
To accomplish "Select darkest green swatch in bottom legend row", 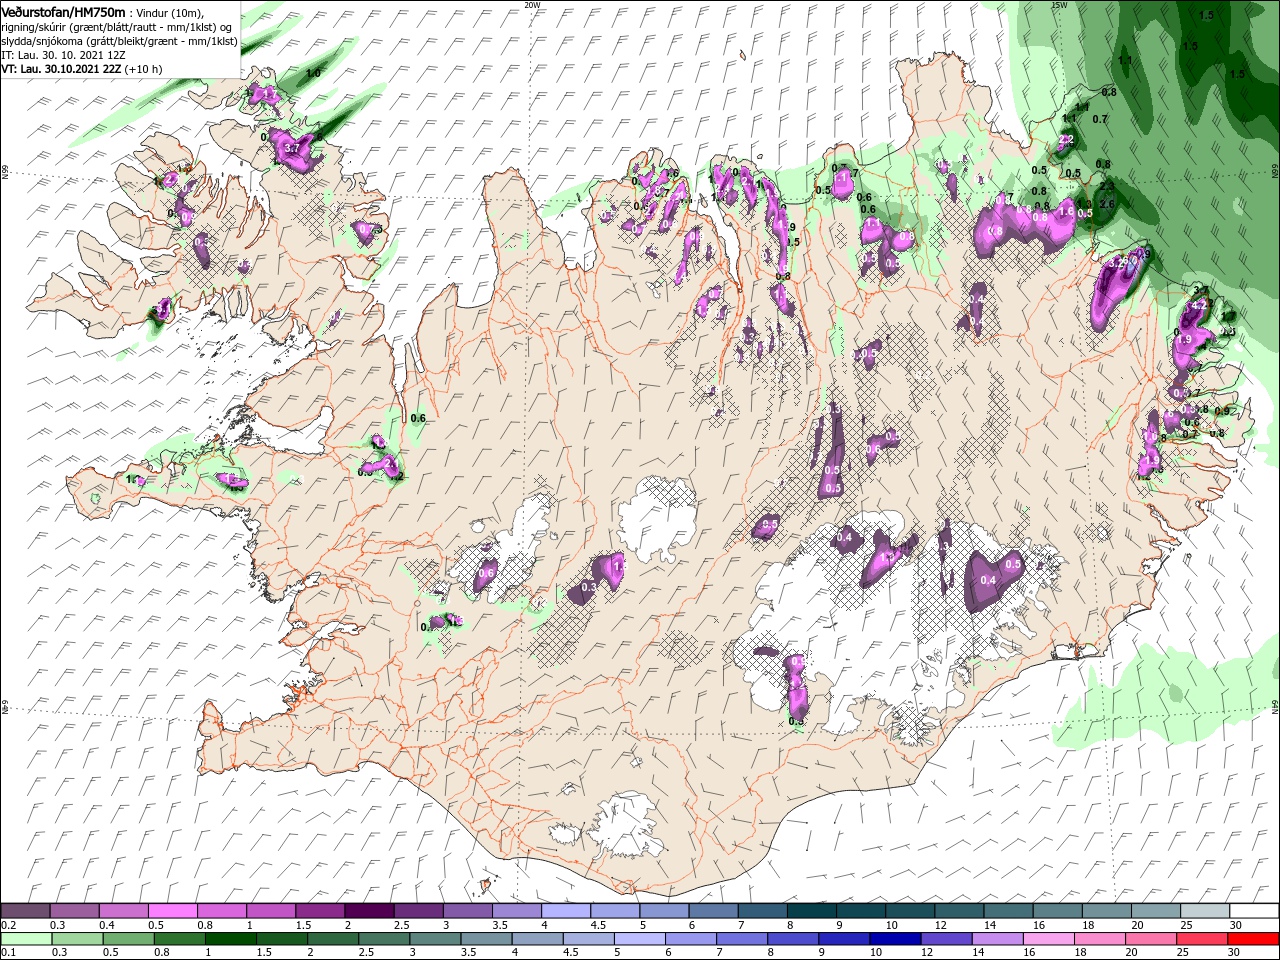I will (x=230, y=939).
